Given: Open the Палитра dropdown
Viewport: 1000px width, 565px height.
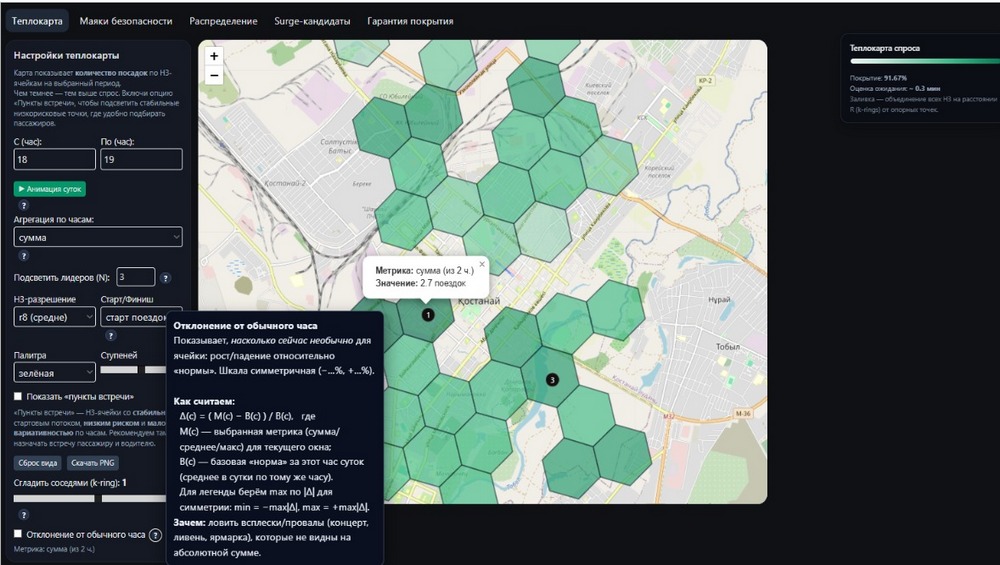Looking at the screenshot, I should (54, 371).
